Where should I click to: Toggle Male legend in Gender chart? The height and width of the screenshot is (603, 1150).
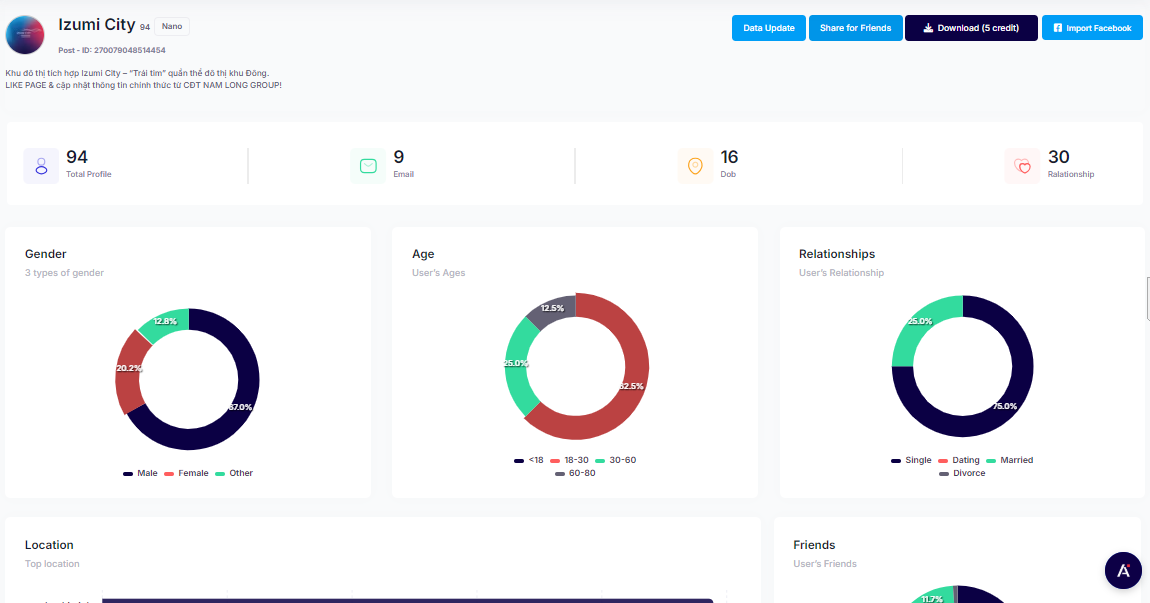pos(141,473)
